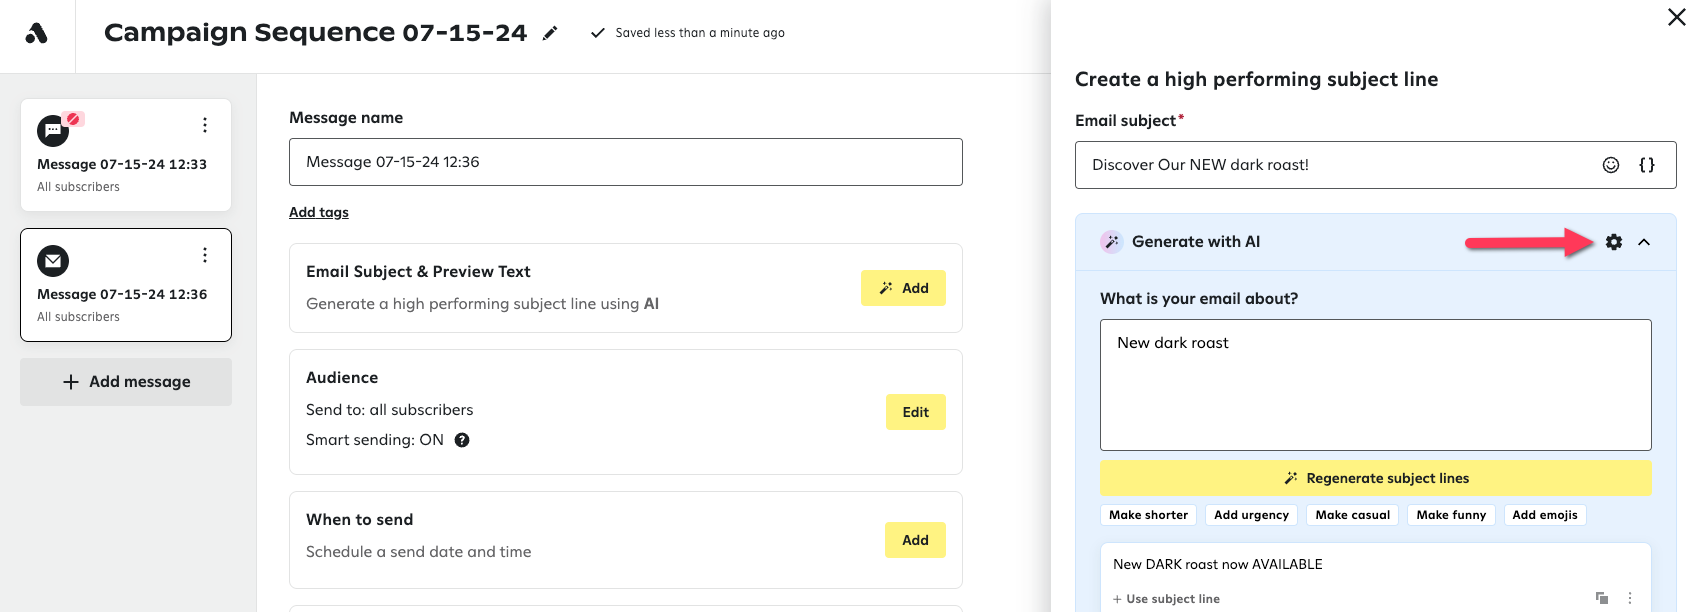Click the chat bubble icon on first message card
The height and width of the screenshot is (612, 1687).
pyautogui.click(x=53, y=131)
